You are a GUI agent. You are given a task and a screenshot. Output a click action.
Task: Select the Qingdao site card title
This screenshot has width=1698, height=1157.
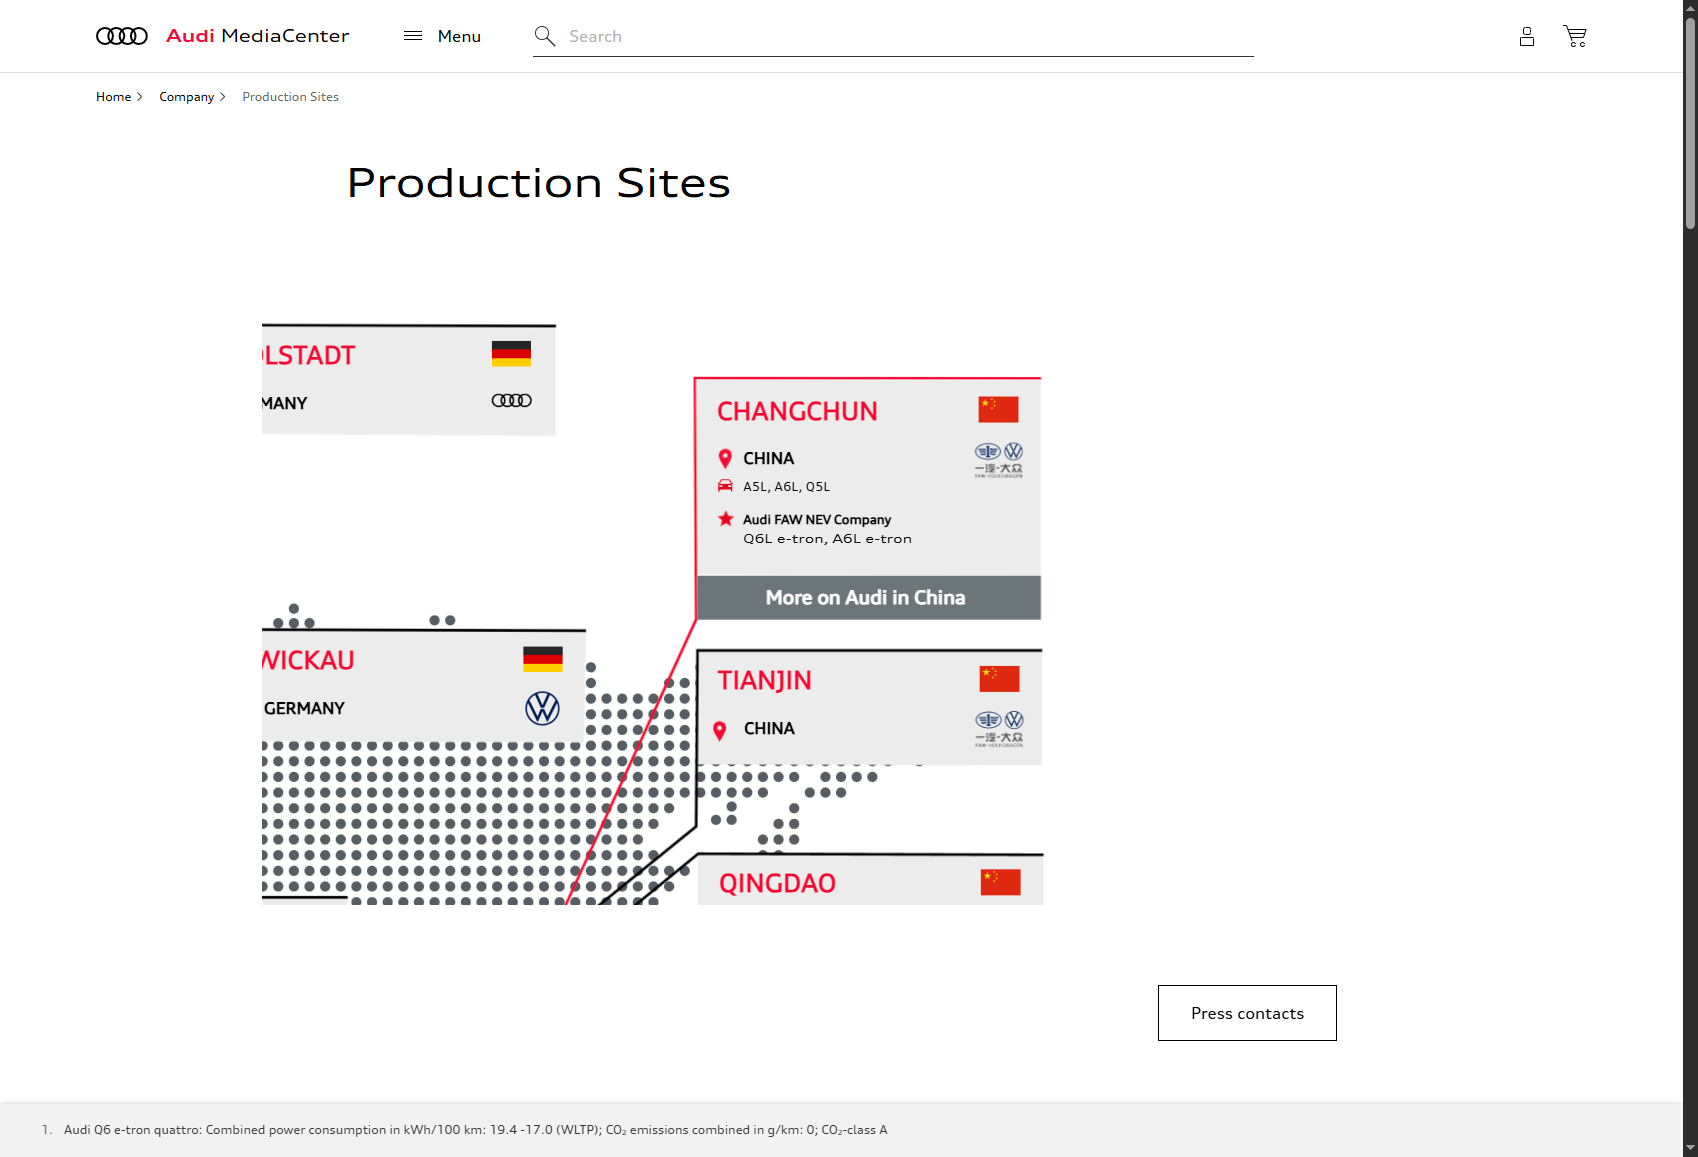[777, 883]
